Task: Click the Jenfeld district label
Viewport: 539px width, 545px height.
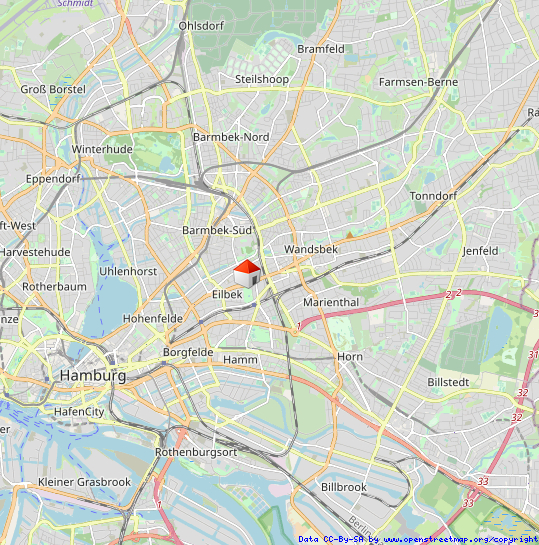Action: coord(480,251)
